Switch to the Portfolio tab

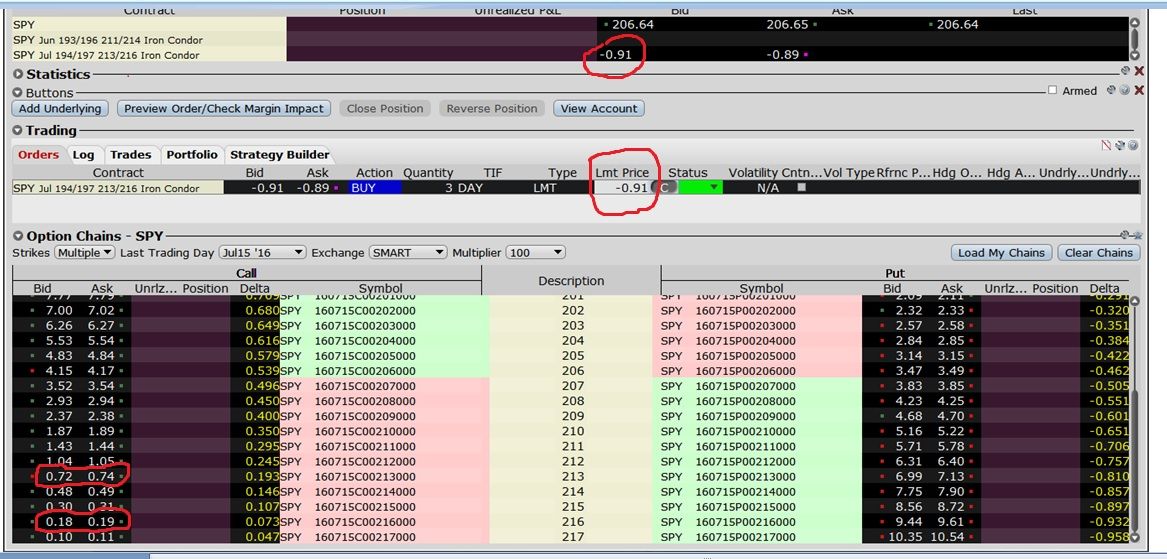(192, 154)
